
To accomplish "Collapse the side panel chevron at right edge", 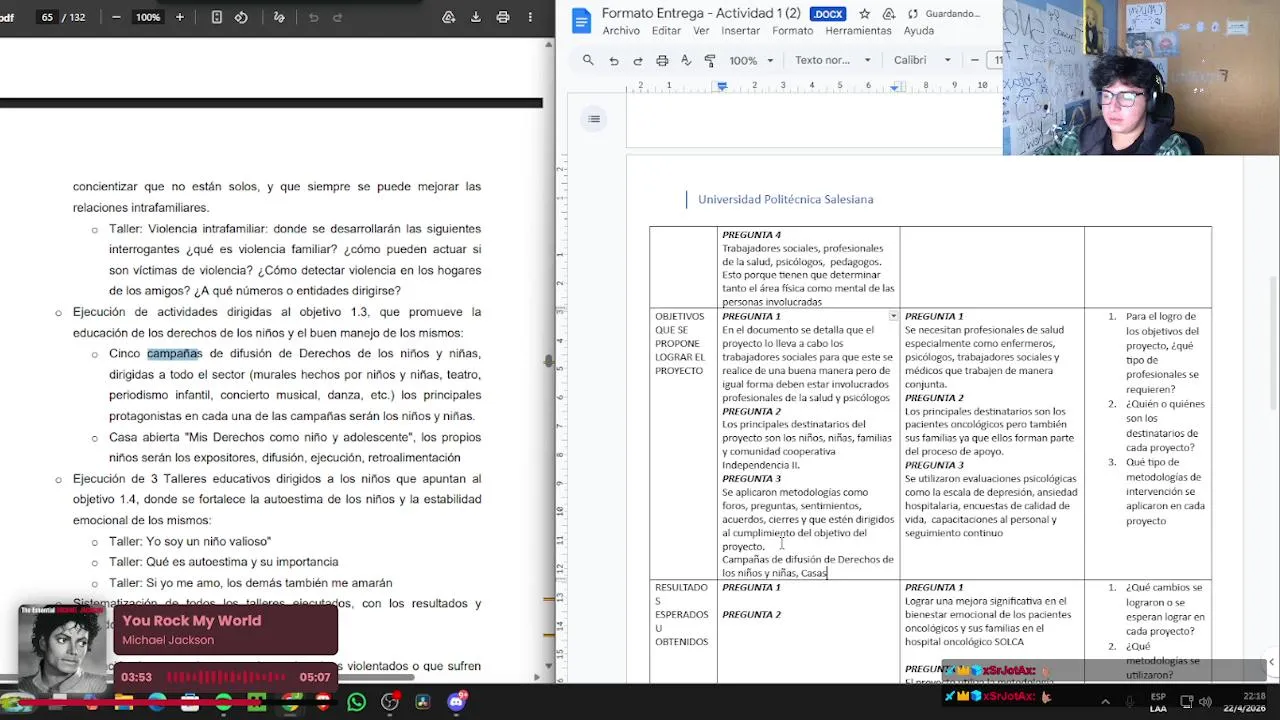I will click(x=1271, y=661).
